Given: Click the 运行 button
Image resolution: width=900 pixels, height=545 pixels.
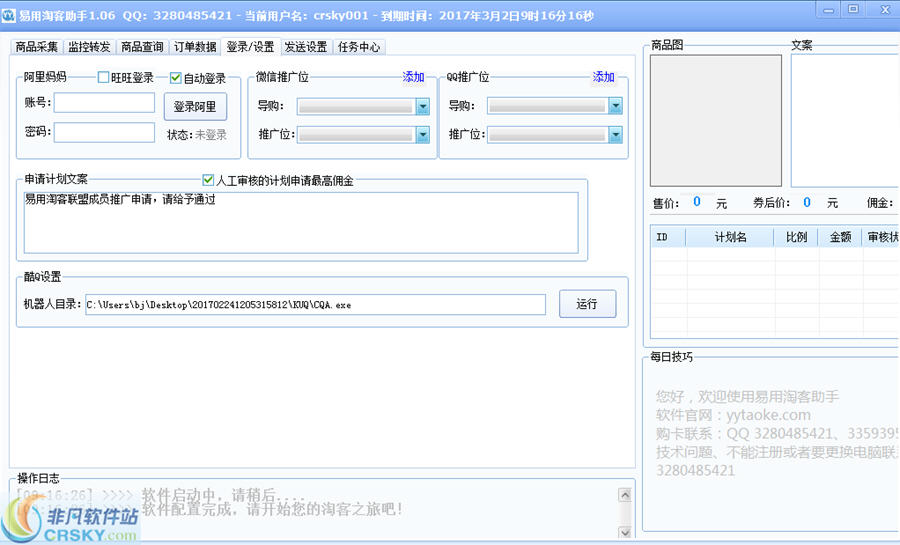Looking at the screenshot, I should [587, 304].
